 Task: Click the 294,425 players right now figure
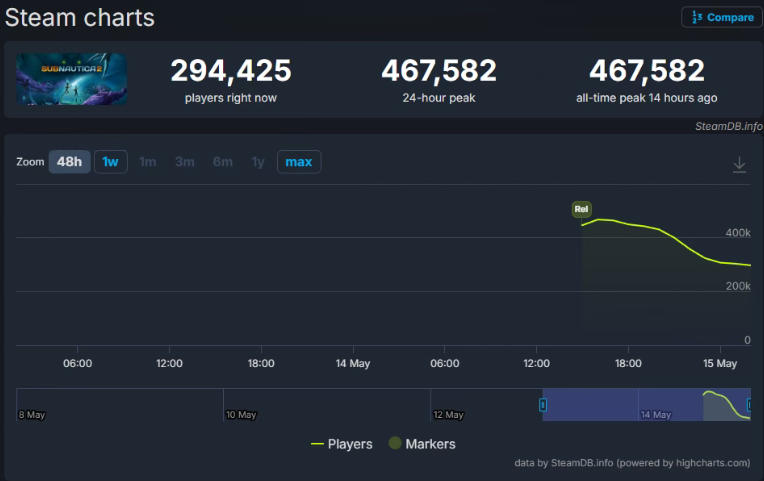pos(231,71)
